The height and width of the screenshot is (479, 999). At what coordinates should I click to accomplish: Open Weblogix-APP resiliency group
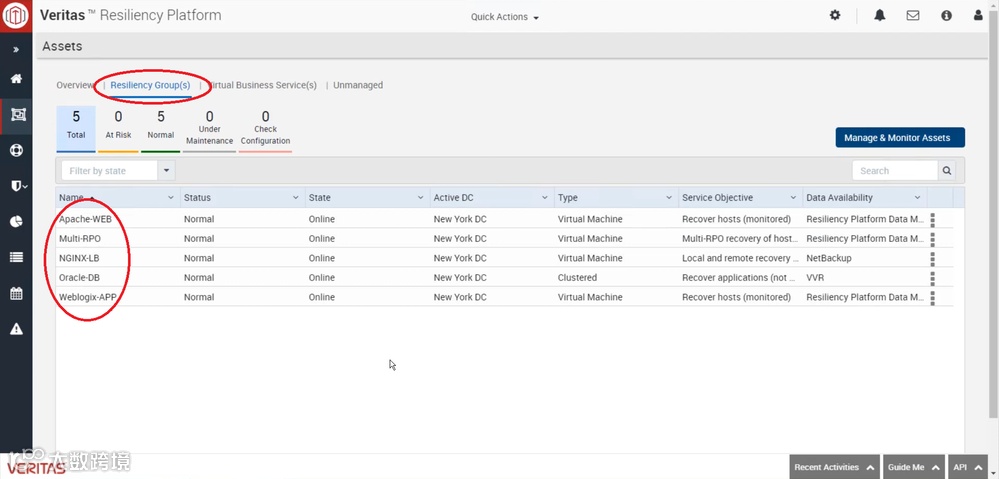tap(87, 297)
